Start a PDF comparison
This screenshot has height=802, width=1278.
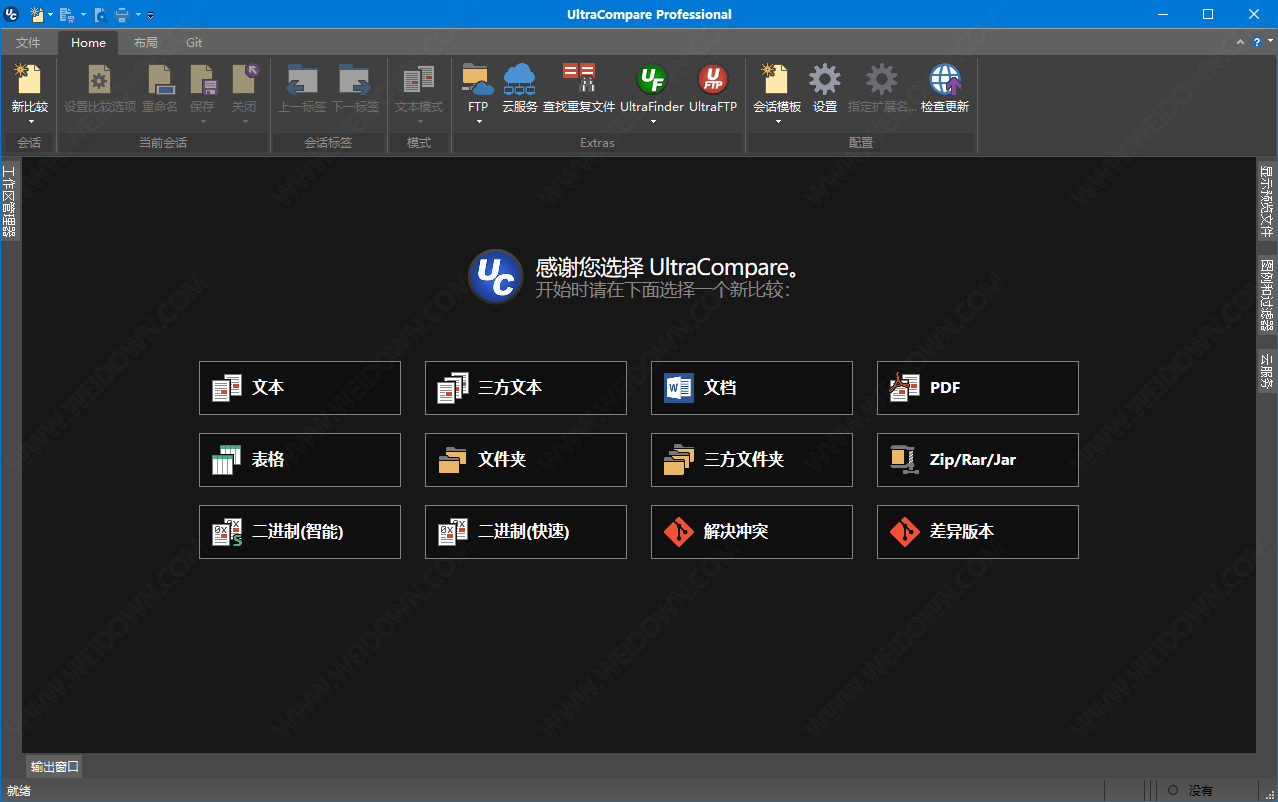978,388
